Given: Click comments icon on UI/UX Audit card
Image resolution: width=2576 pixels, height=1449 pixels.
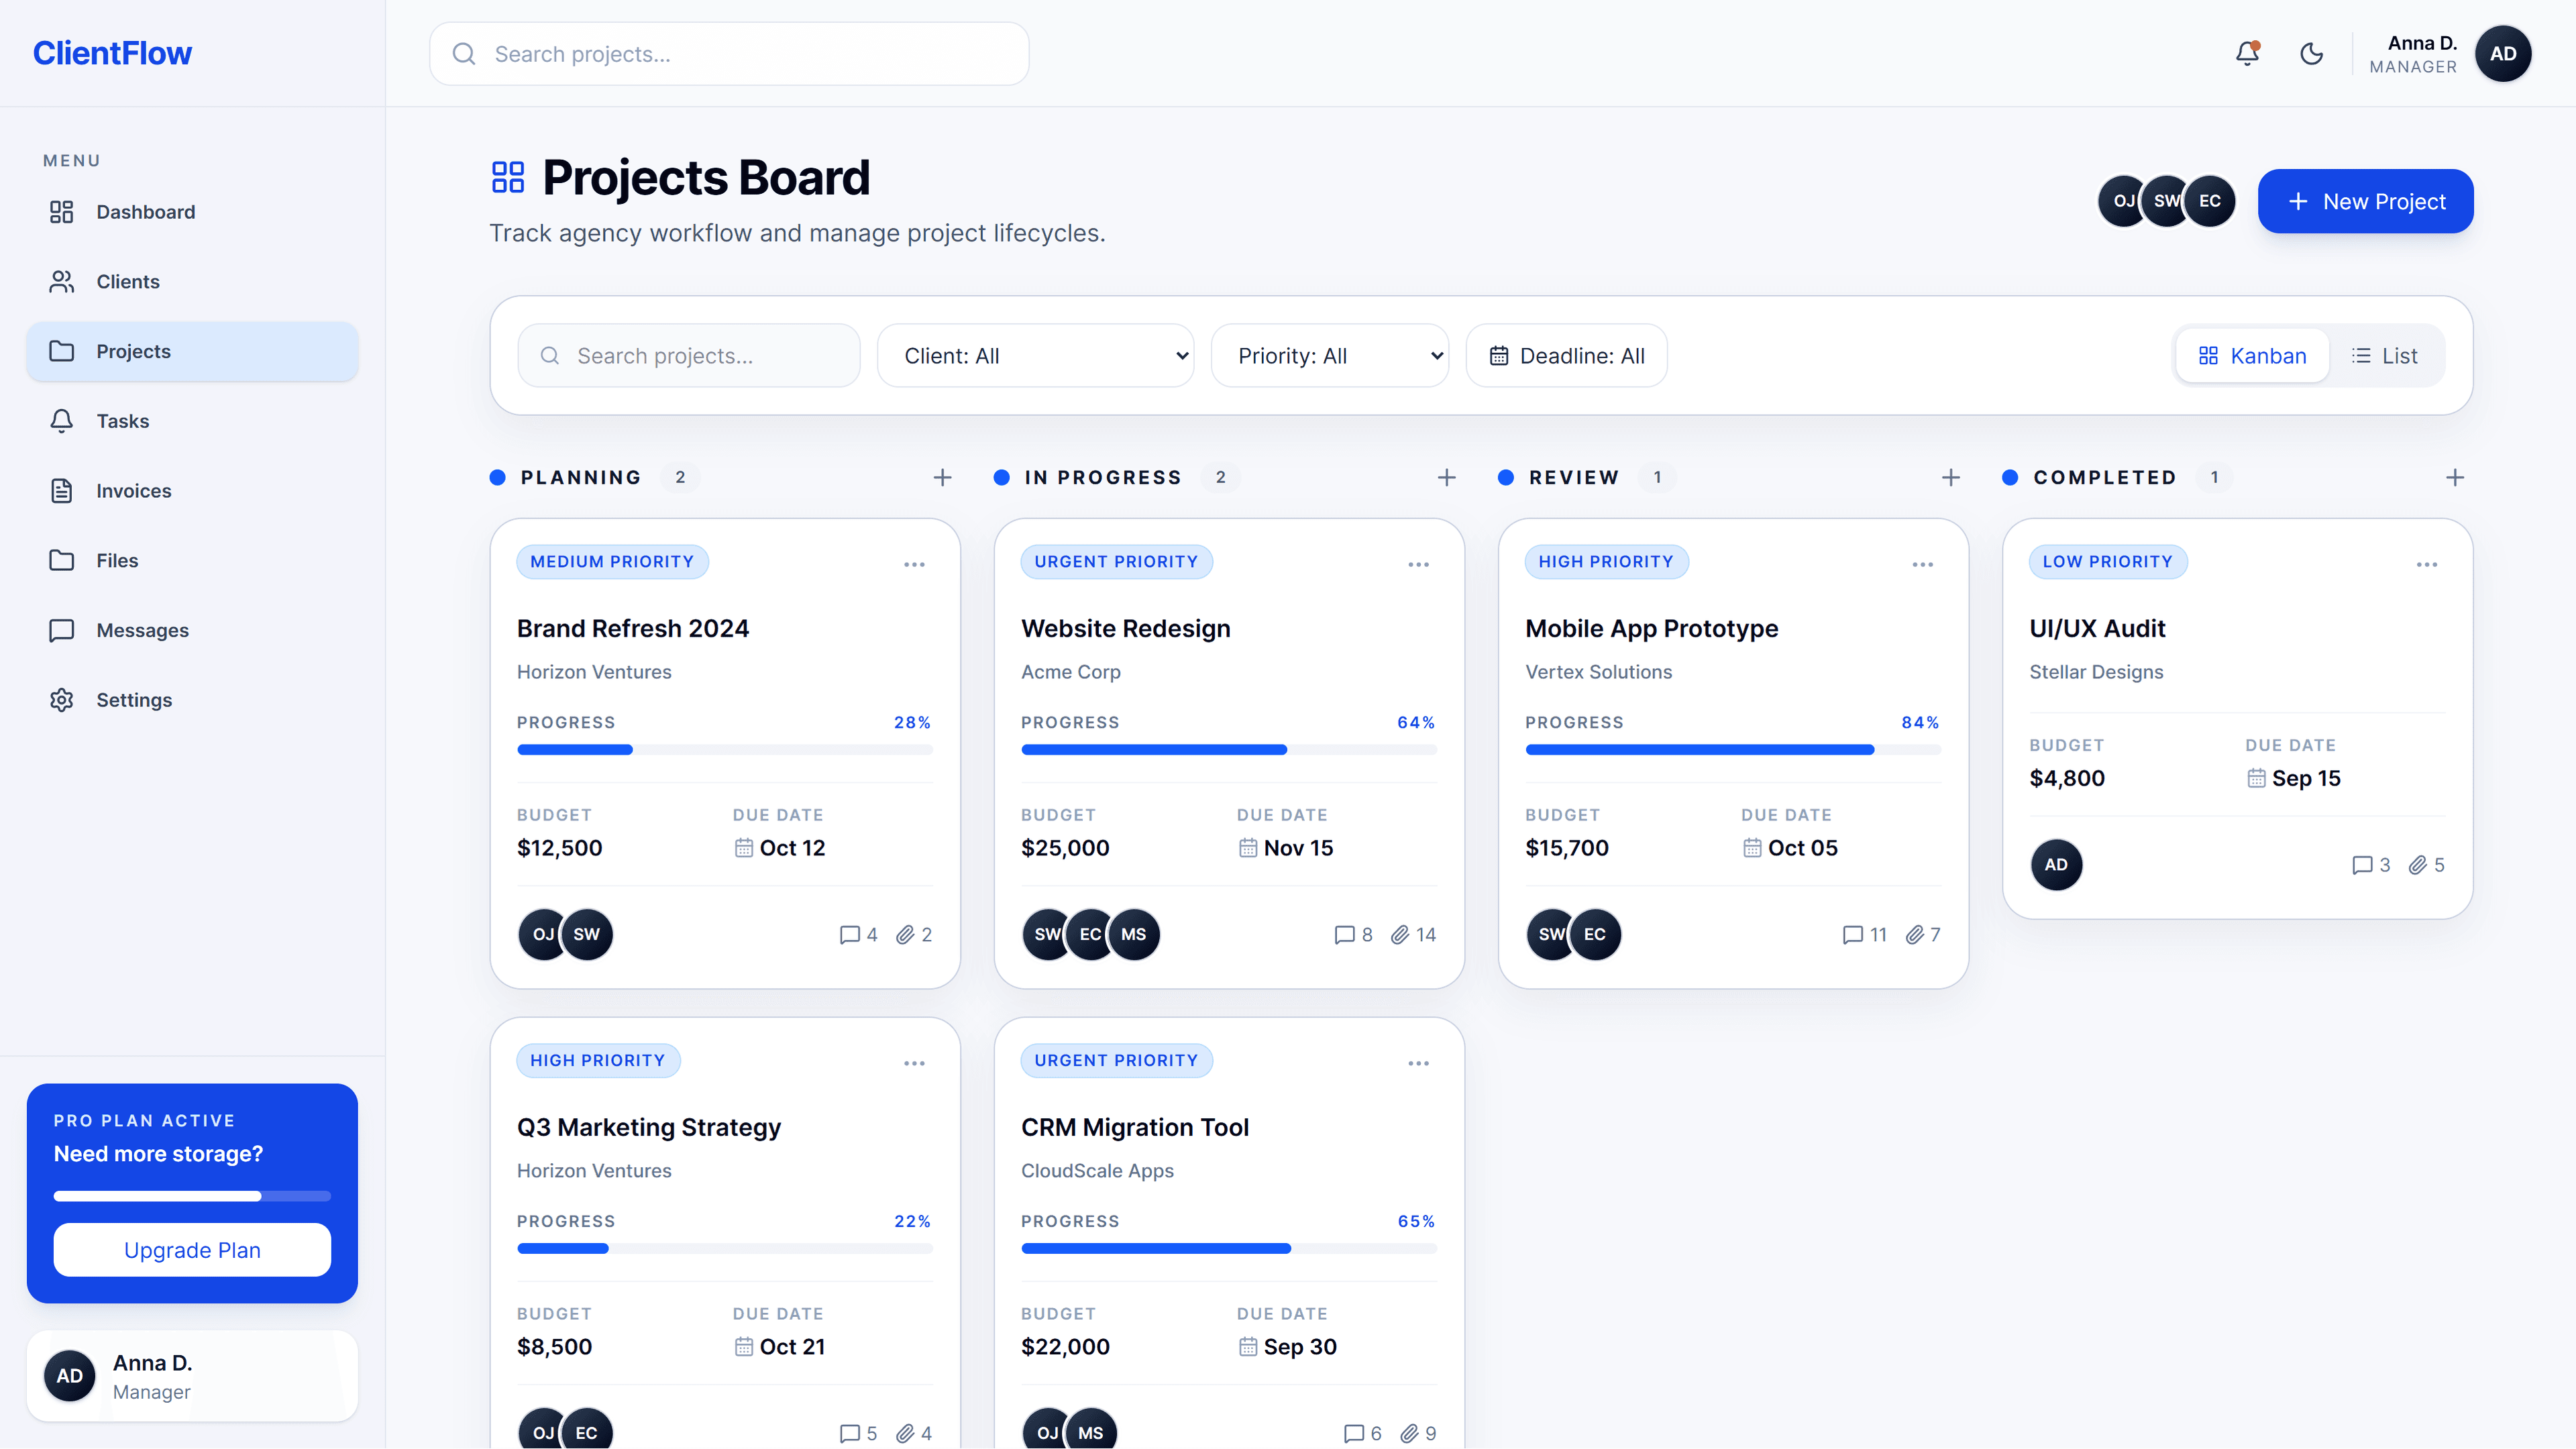Looking at the screenshot, I should [2362, 865].
